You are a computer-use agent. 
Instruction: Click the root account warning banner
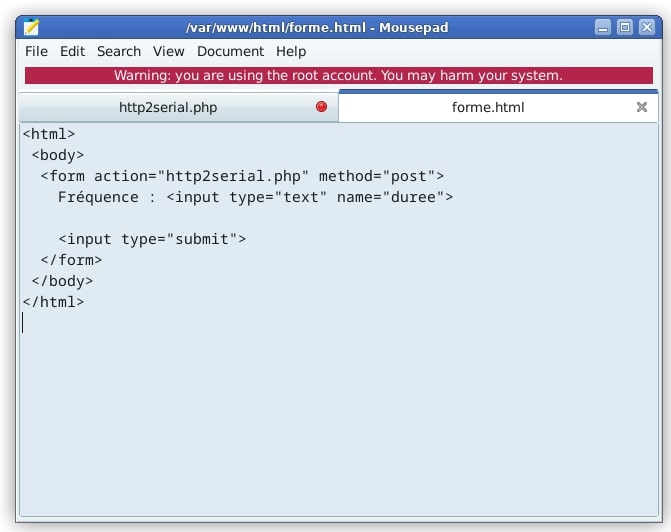pyautogui.click(x=338, y=75)
